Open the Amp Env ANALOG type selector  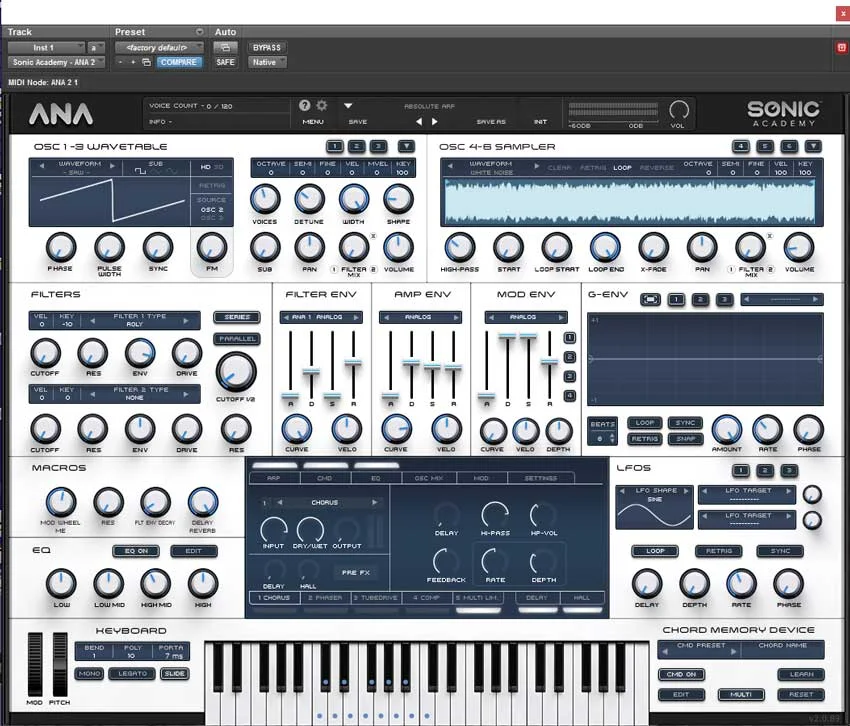click(420, 317)
